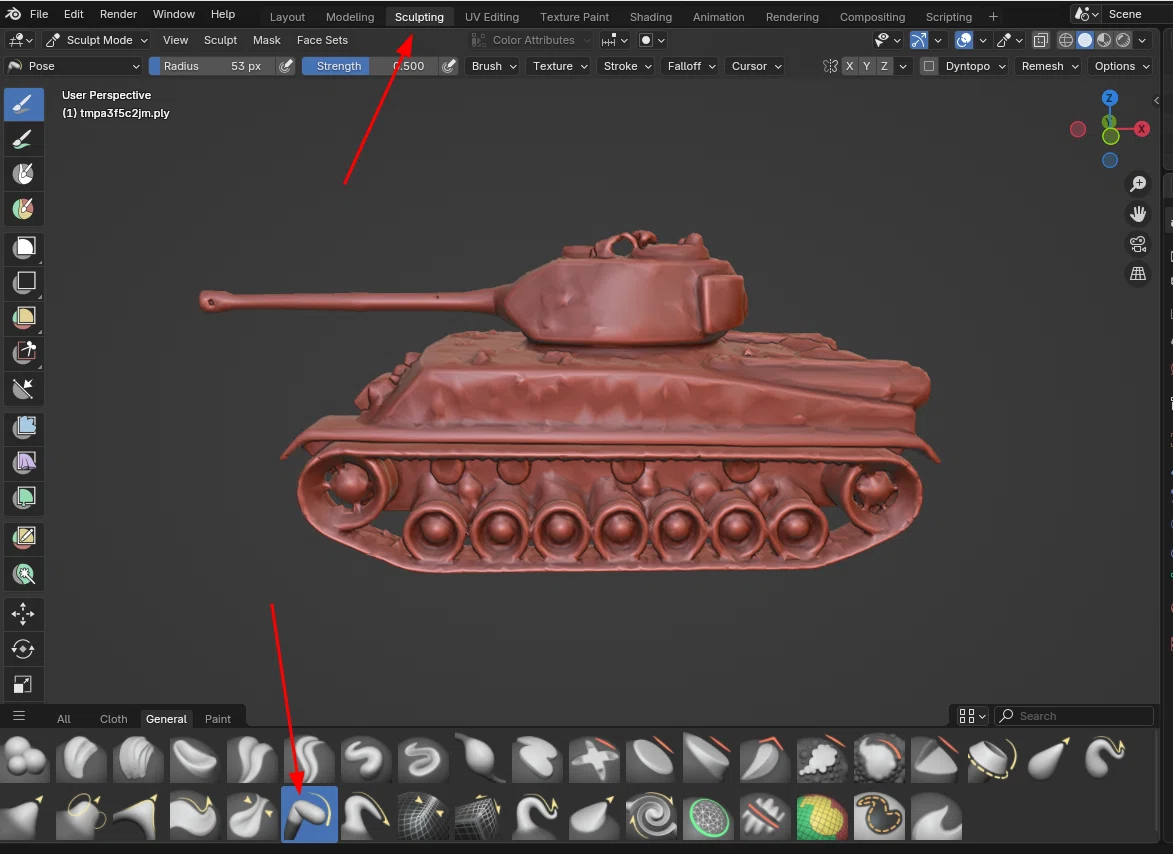Image resolution: width=1173 pixels, height=854 pixels.
Task: Toggle X-ray display button
Action: pos(1041,40)
